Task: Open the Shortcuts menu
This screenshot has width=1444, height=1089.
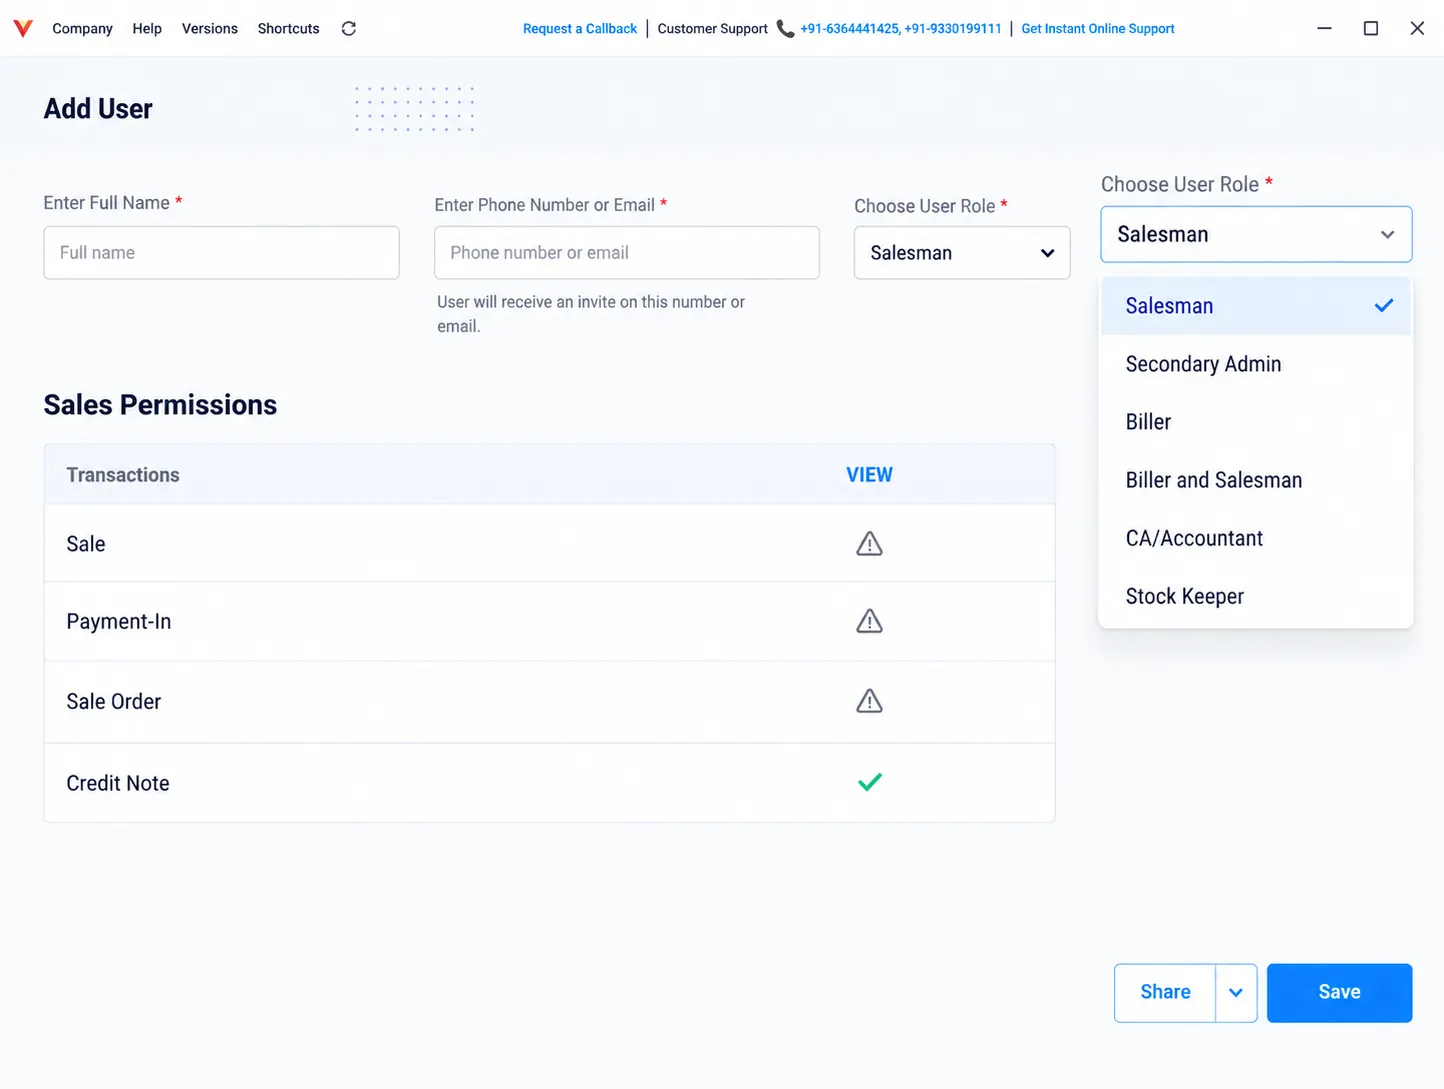Action: (x=288, y=28)
